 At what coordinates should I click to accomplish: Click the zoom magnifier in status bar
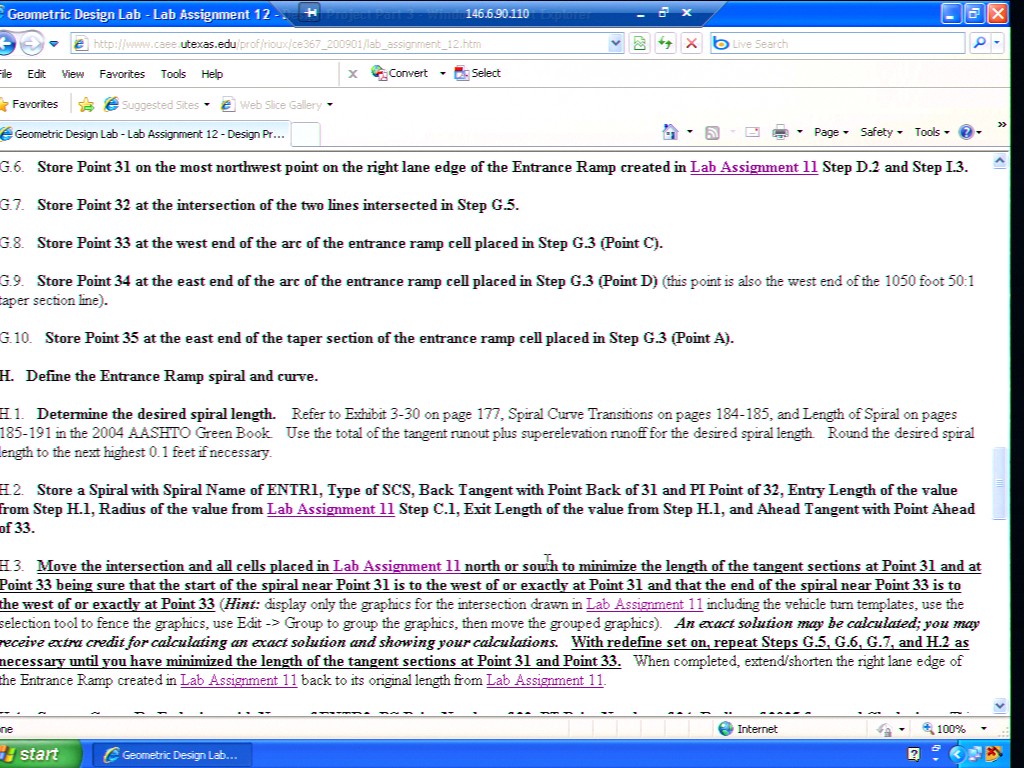pos(928,729)
